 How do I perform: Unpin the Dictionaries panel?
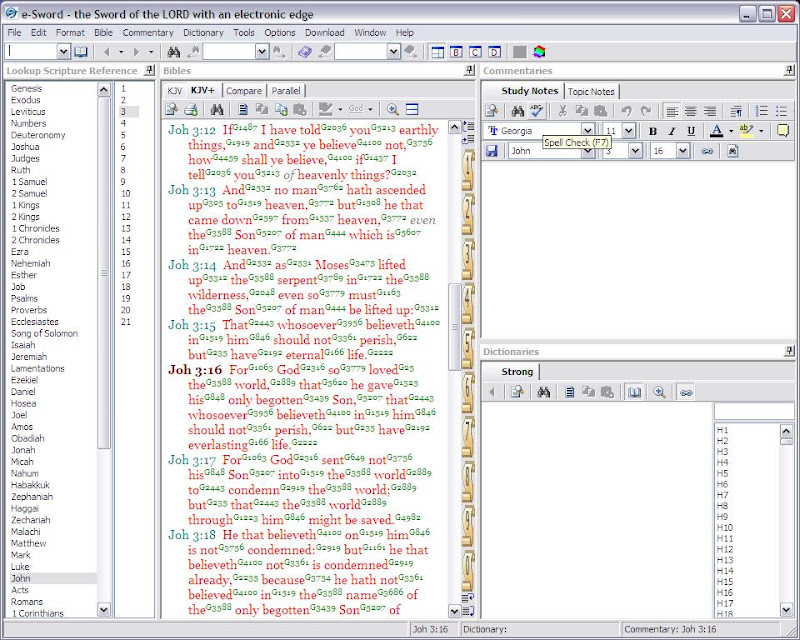point(789,351)
